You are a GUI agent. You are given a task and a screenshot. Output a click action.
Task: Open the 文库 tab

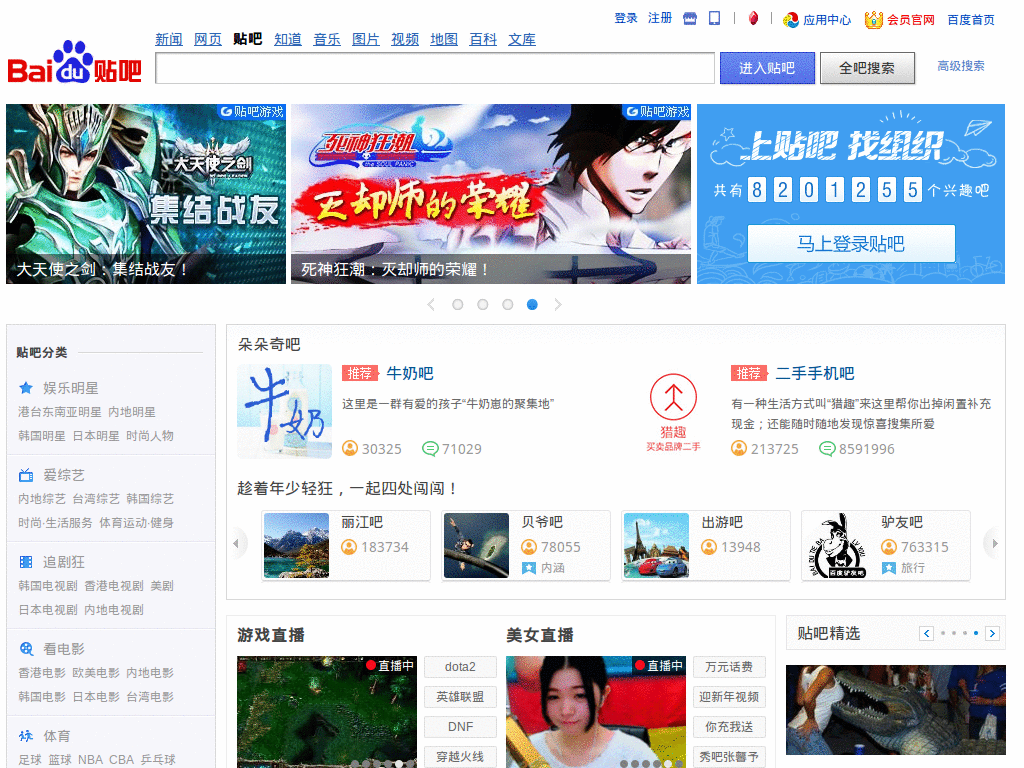tap(522, 39)
